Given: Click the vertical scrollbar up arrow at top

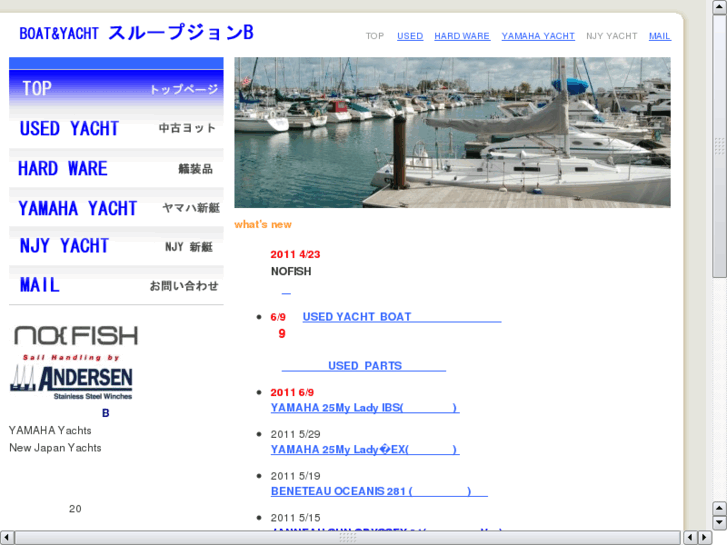Looking at the screenshot, I should 720,7.
